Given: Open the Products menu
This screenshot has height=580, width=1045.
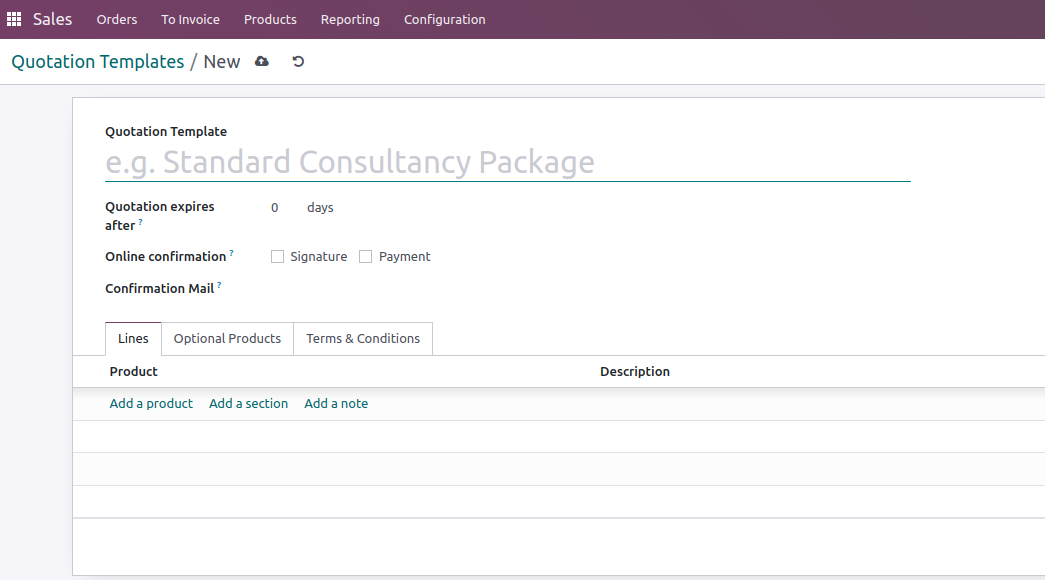Looking at the screenshot, I should (270, 19).
